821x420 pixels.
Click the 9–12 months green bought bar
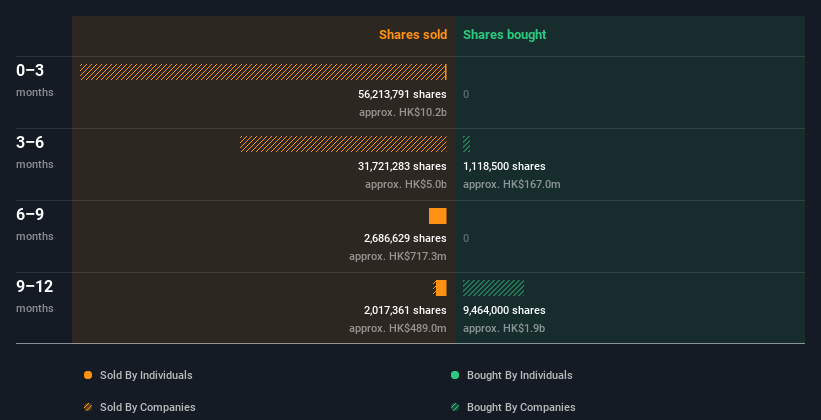(493, 288)
